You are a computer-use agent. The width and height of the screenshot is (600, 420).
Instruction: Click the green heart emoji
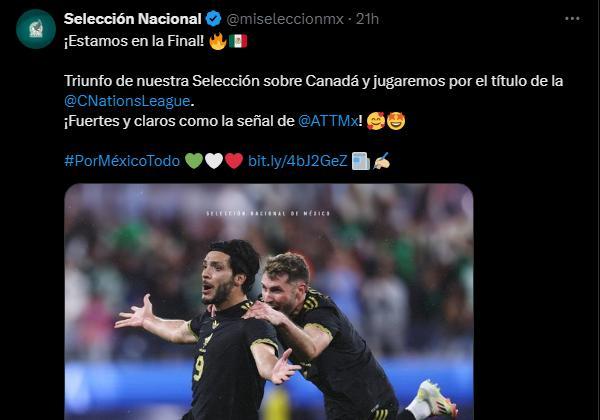(x=194, y=161)
